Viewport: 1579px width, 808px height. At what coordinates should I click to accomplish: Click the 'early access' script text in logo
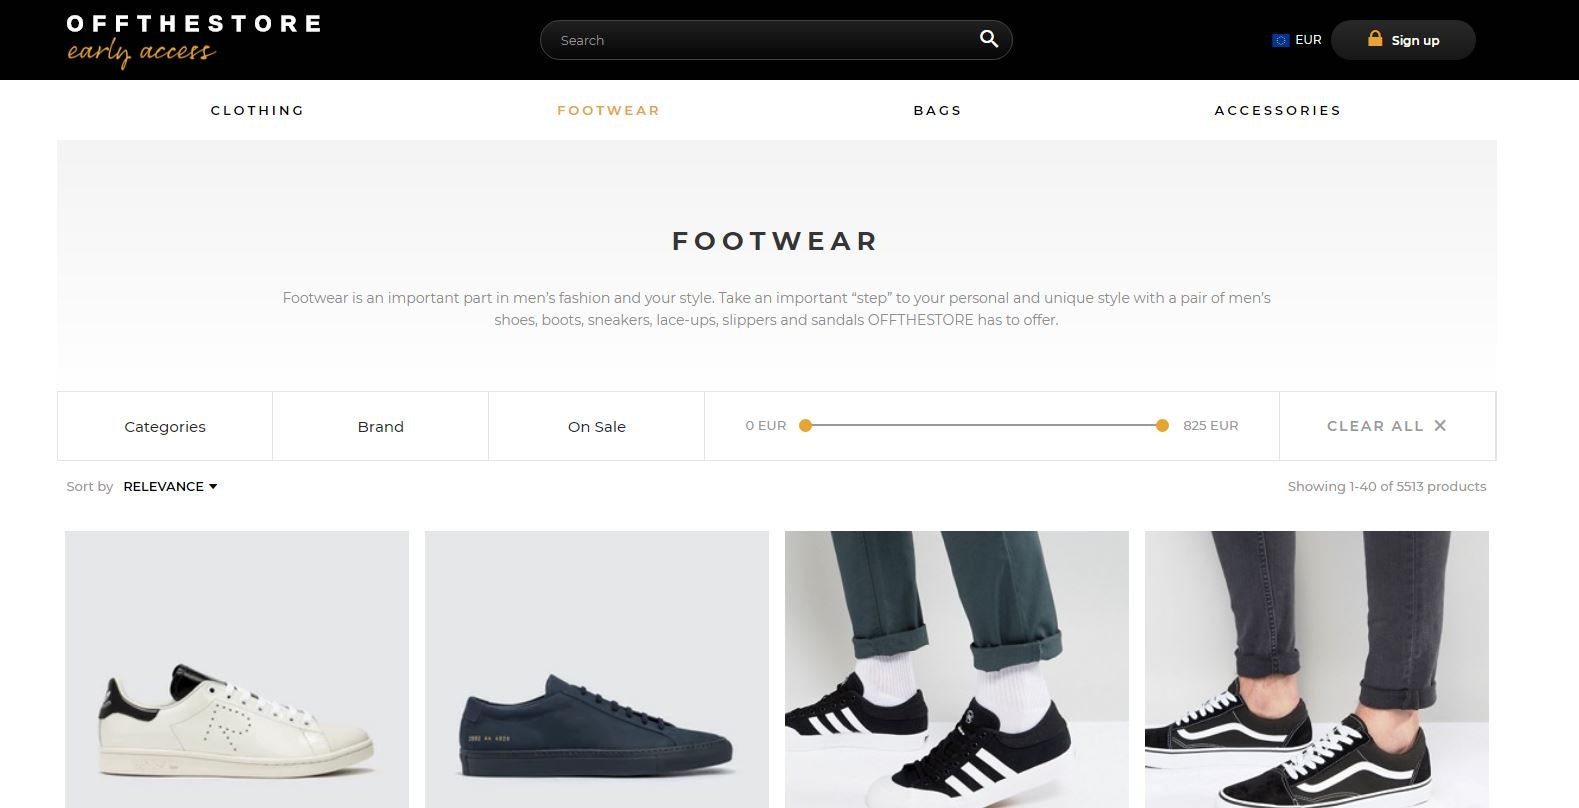[x=140, y=52]
